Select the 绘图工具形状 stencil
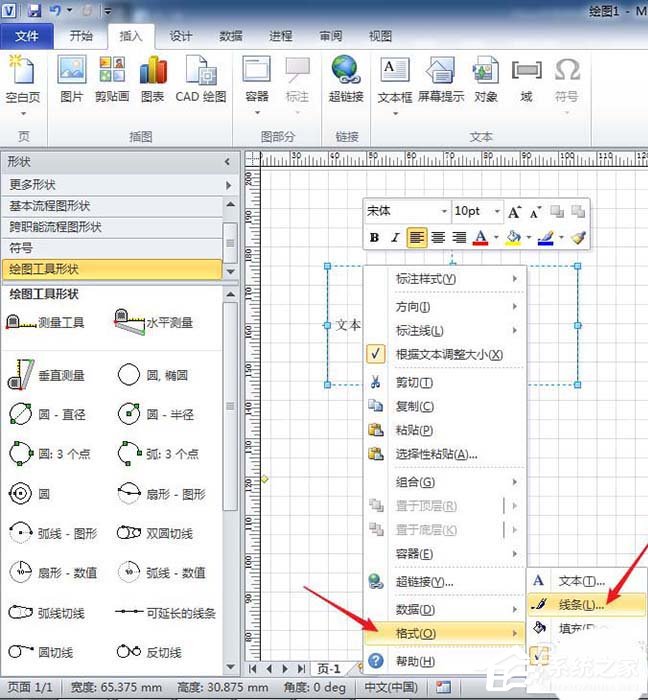This screenshot has height=700, width=648. [x=112, y=269]
